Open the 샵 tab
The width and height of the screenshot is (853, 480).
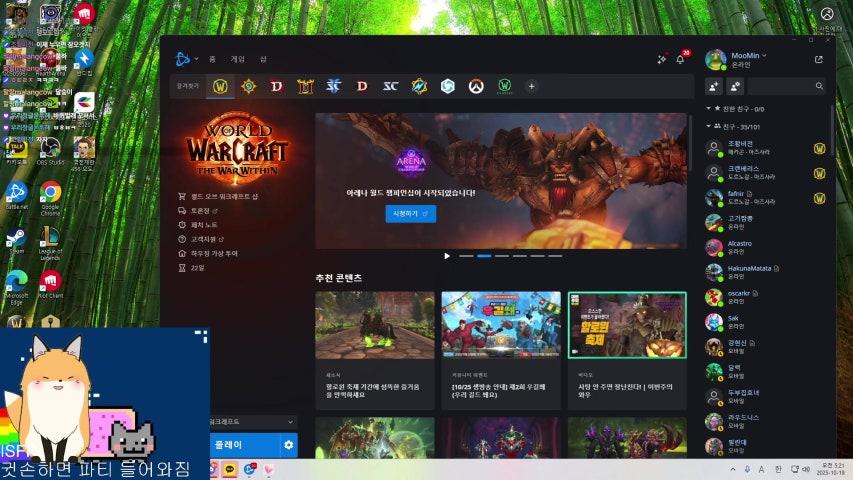point(263,59)
